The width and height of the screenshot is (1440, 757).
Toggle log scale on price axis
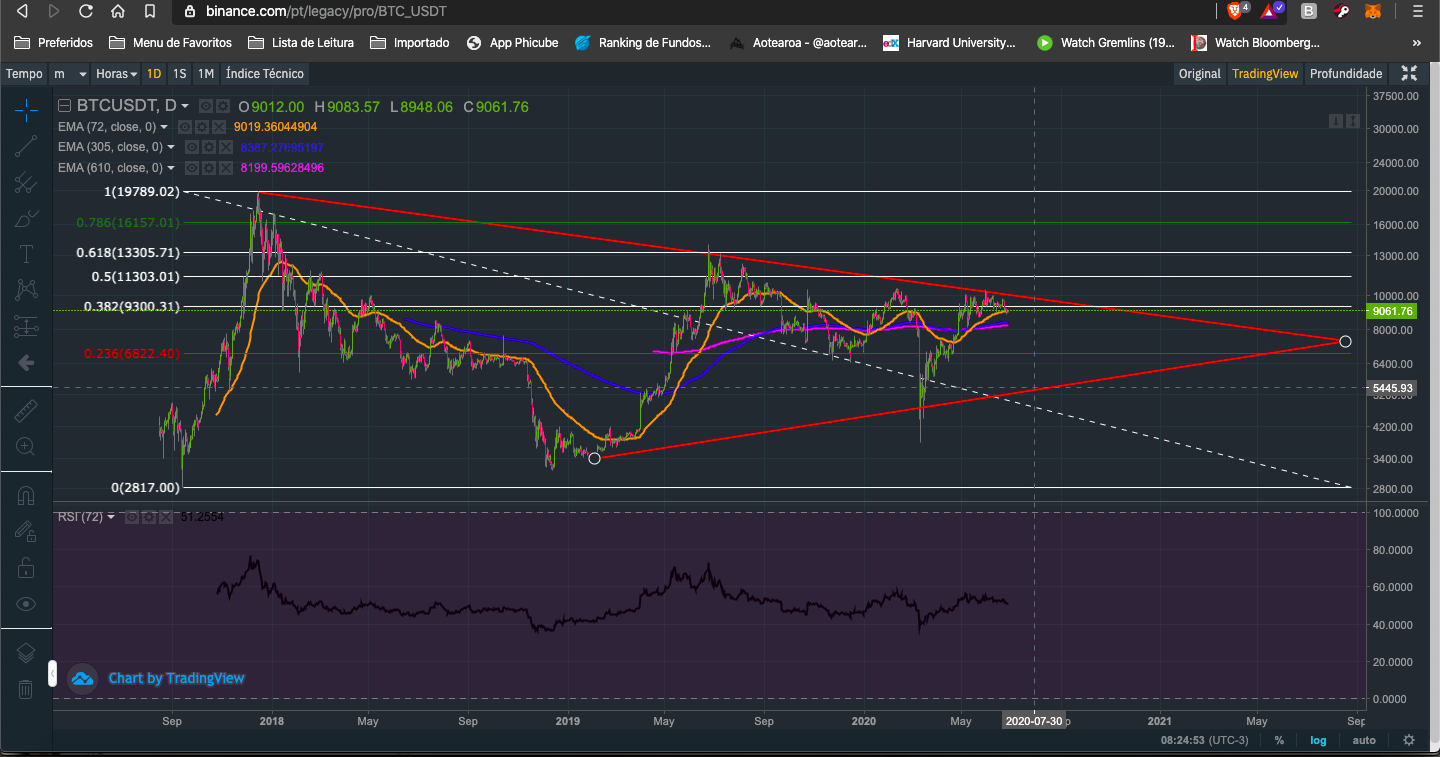1318,740
